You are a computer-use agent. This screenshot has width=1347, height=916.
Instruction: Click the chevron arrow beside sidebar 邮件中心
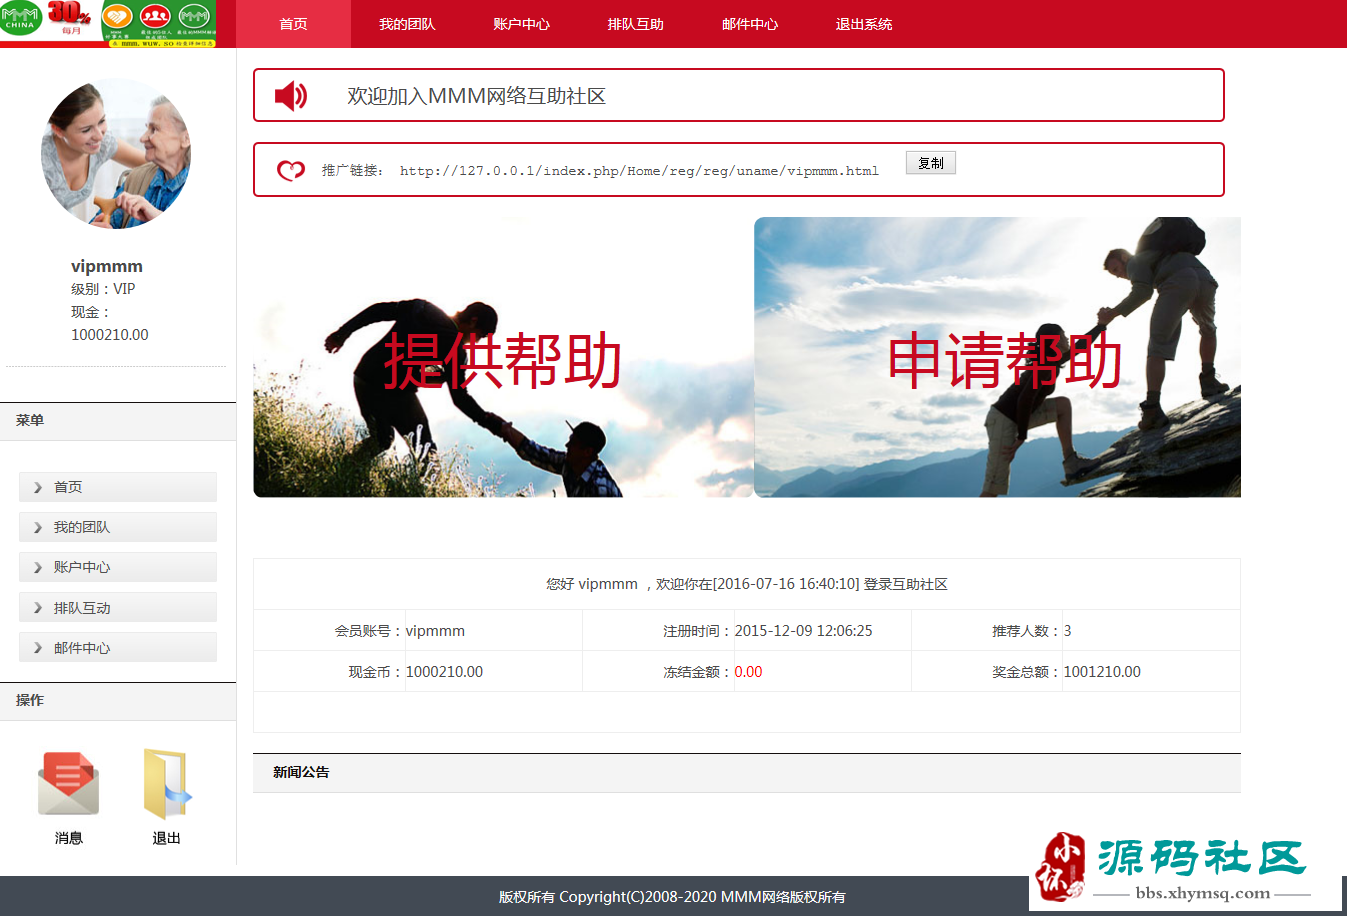coord(38,648)
